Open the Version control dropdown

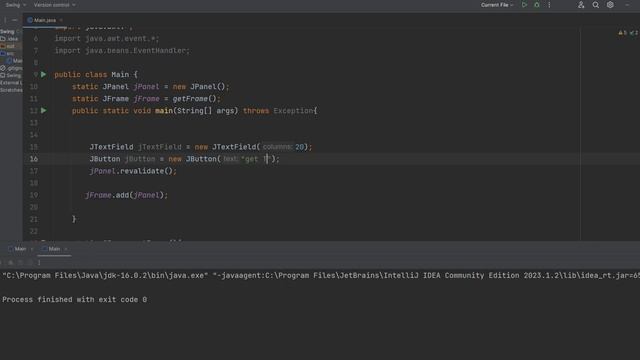(x=54, y=5)
